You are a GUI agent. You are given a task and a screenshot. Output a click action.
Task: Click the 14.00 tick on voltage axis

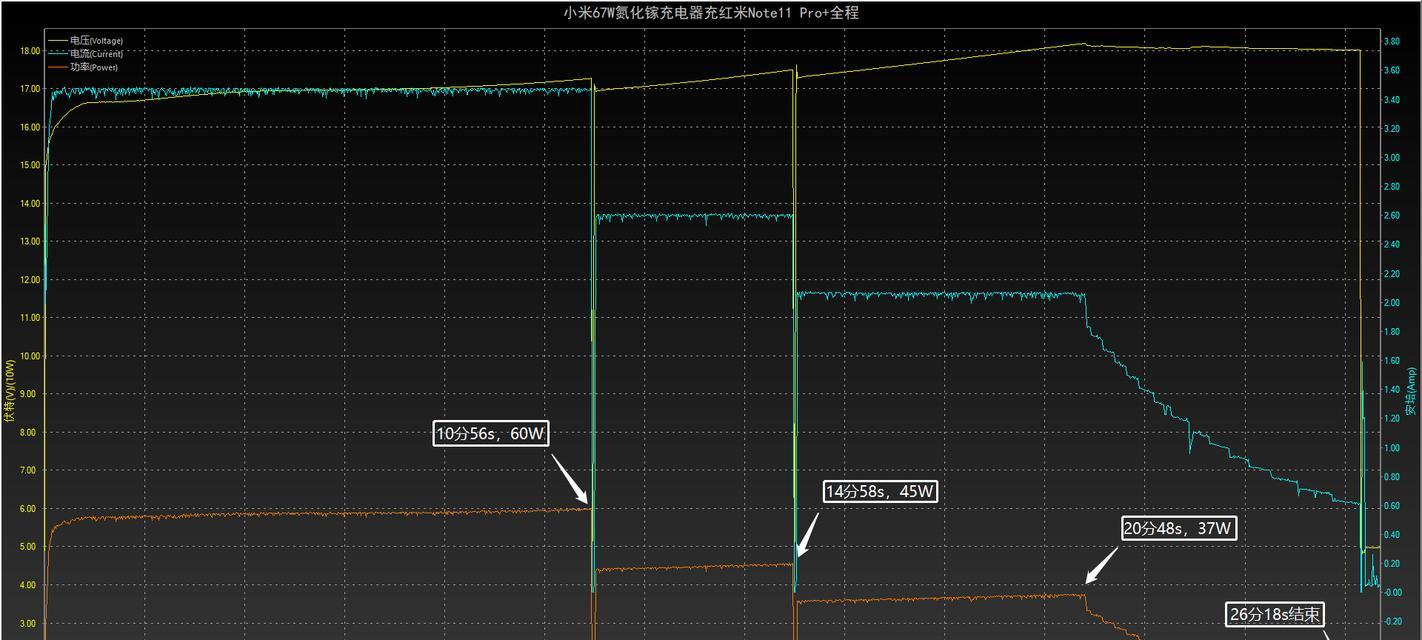coord(30,203)
